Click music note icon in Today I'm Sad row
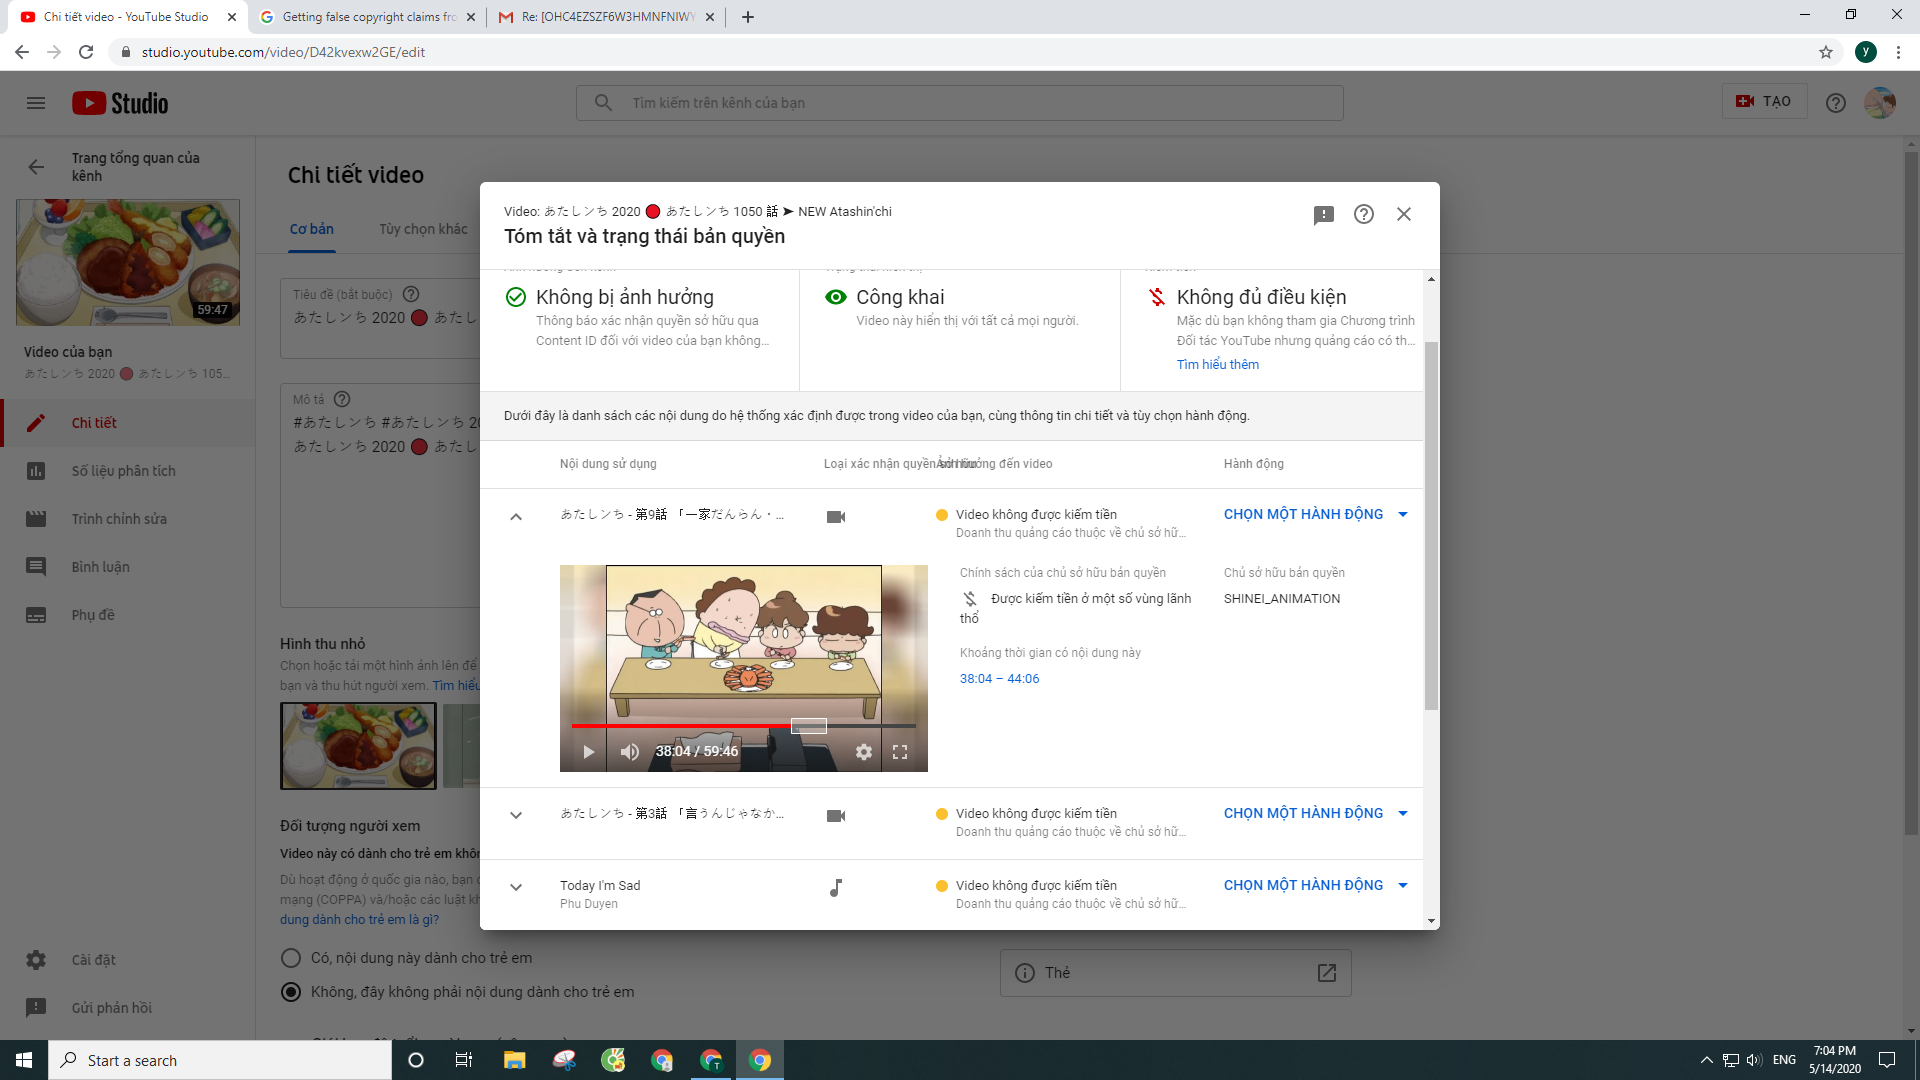Screen dimensions: 1920x1080 (x=836, y=888)
